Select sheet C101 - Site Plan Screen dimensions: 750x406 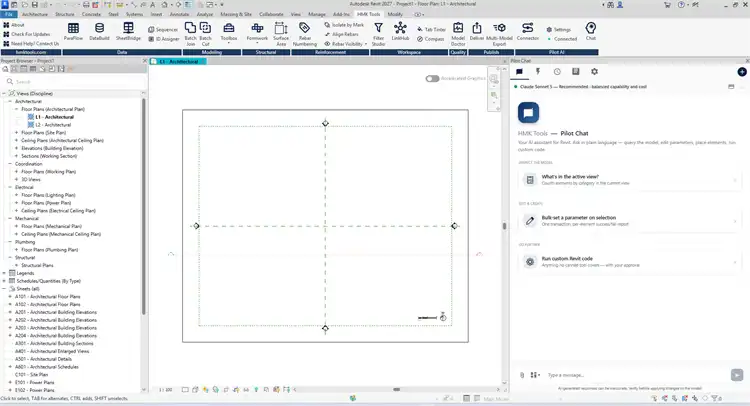coord(32,374)
